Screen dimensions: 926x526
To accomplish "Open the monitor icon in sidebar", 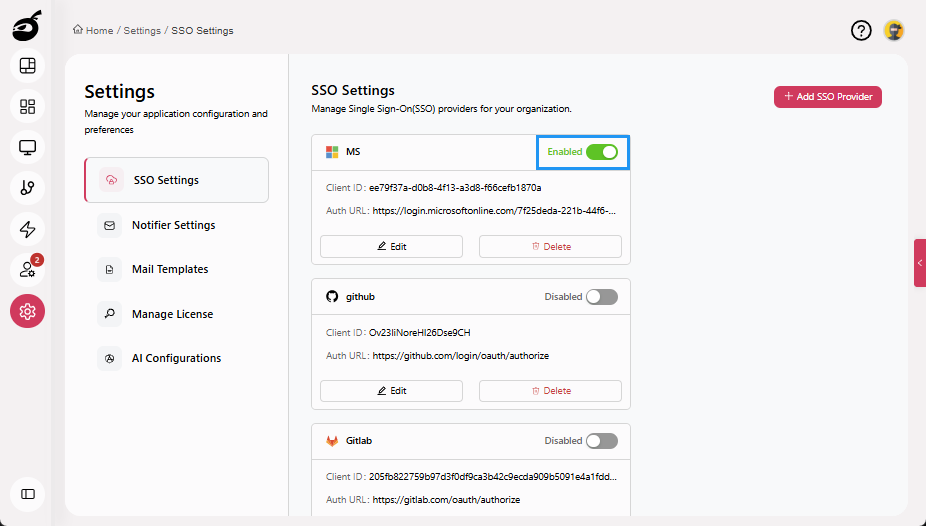I will [27, 147].
